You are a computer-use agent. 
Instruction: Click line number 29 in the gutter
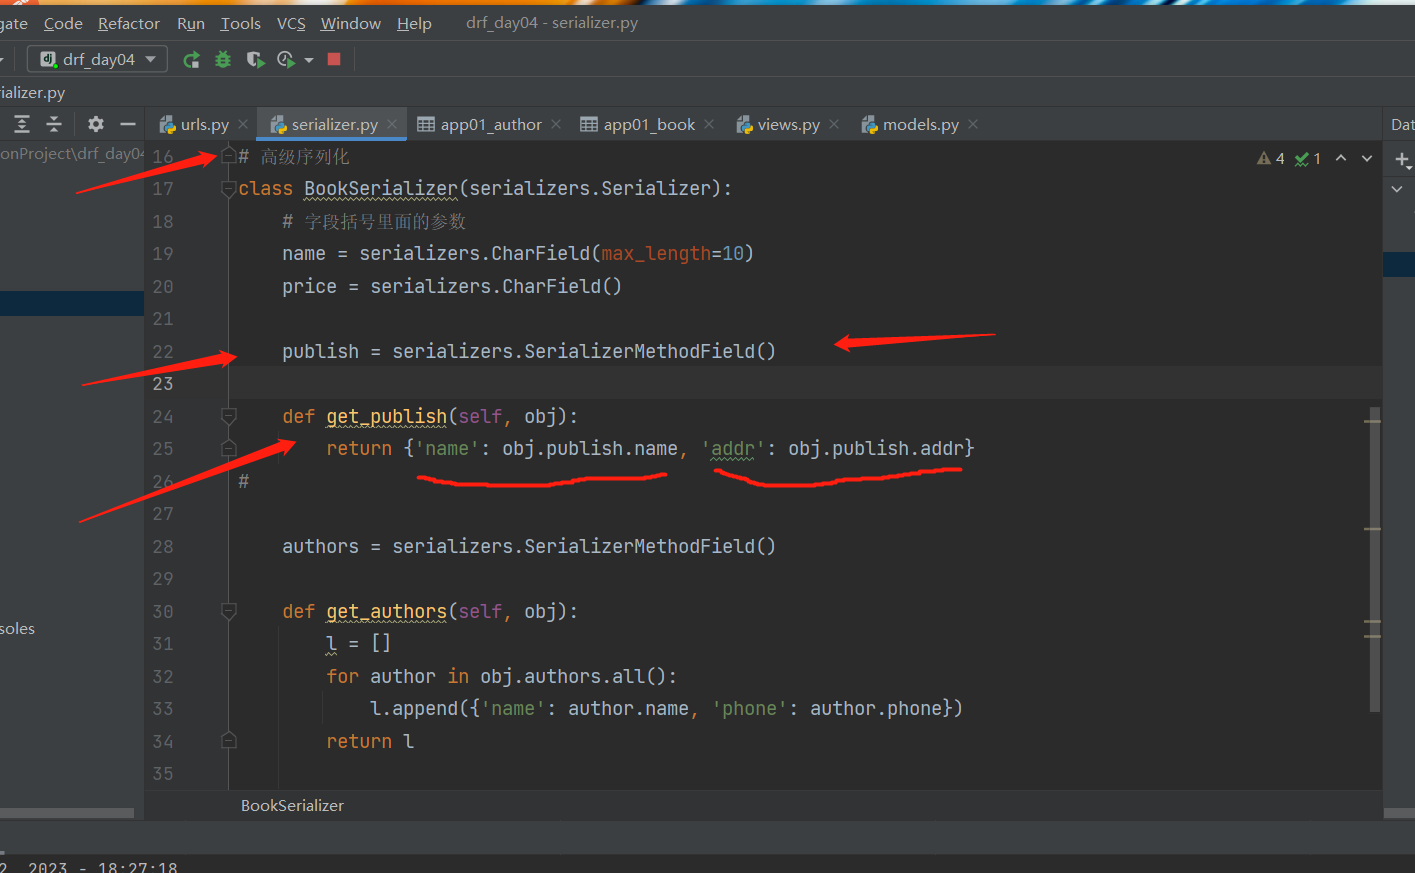[x=163, y=579]
